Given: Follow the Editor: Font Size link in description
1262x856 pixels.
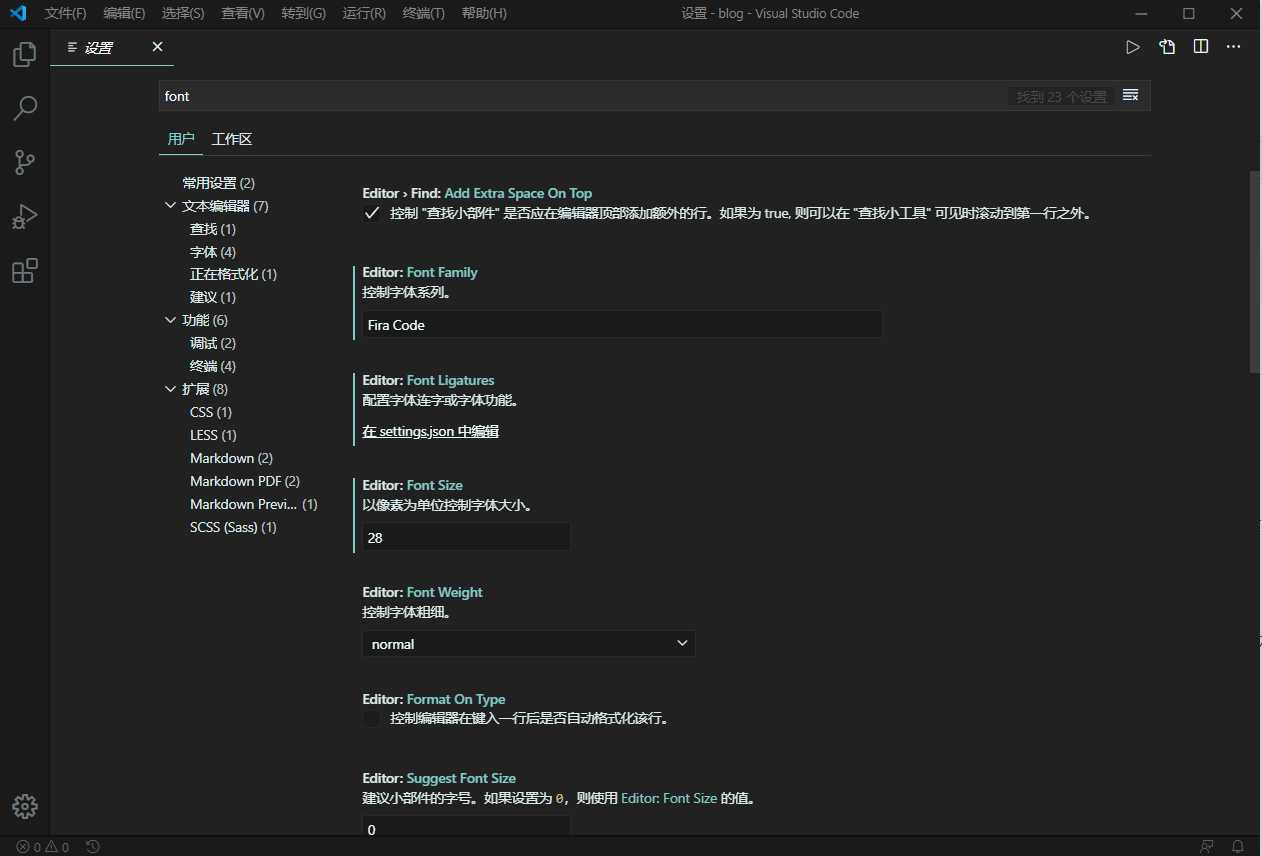Looking at the screenshot, I should point(669,798).
